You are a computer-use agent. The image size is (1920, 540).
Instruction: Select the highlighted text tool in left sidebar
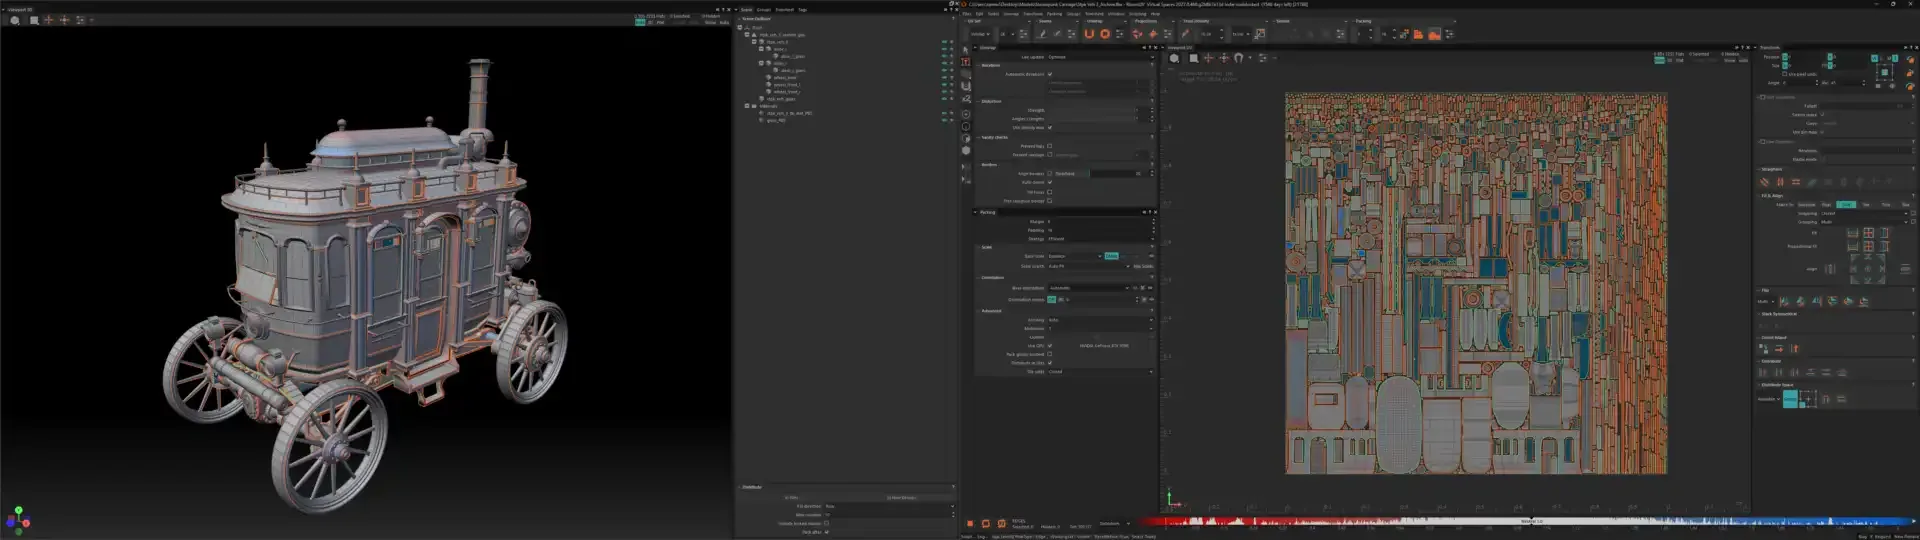[x=965, y=61]
